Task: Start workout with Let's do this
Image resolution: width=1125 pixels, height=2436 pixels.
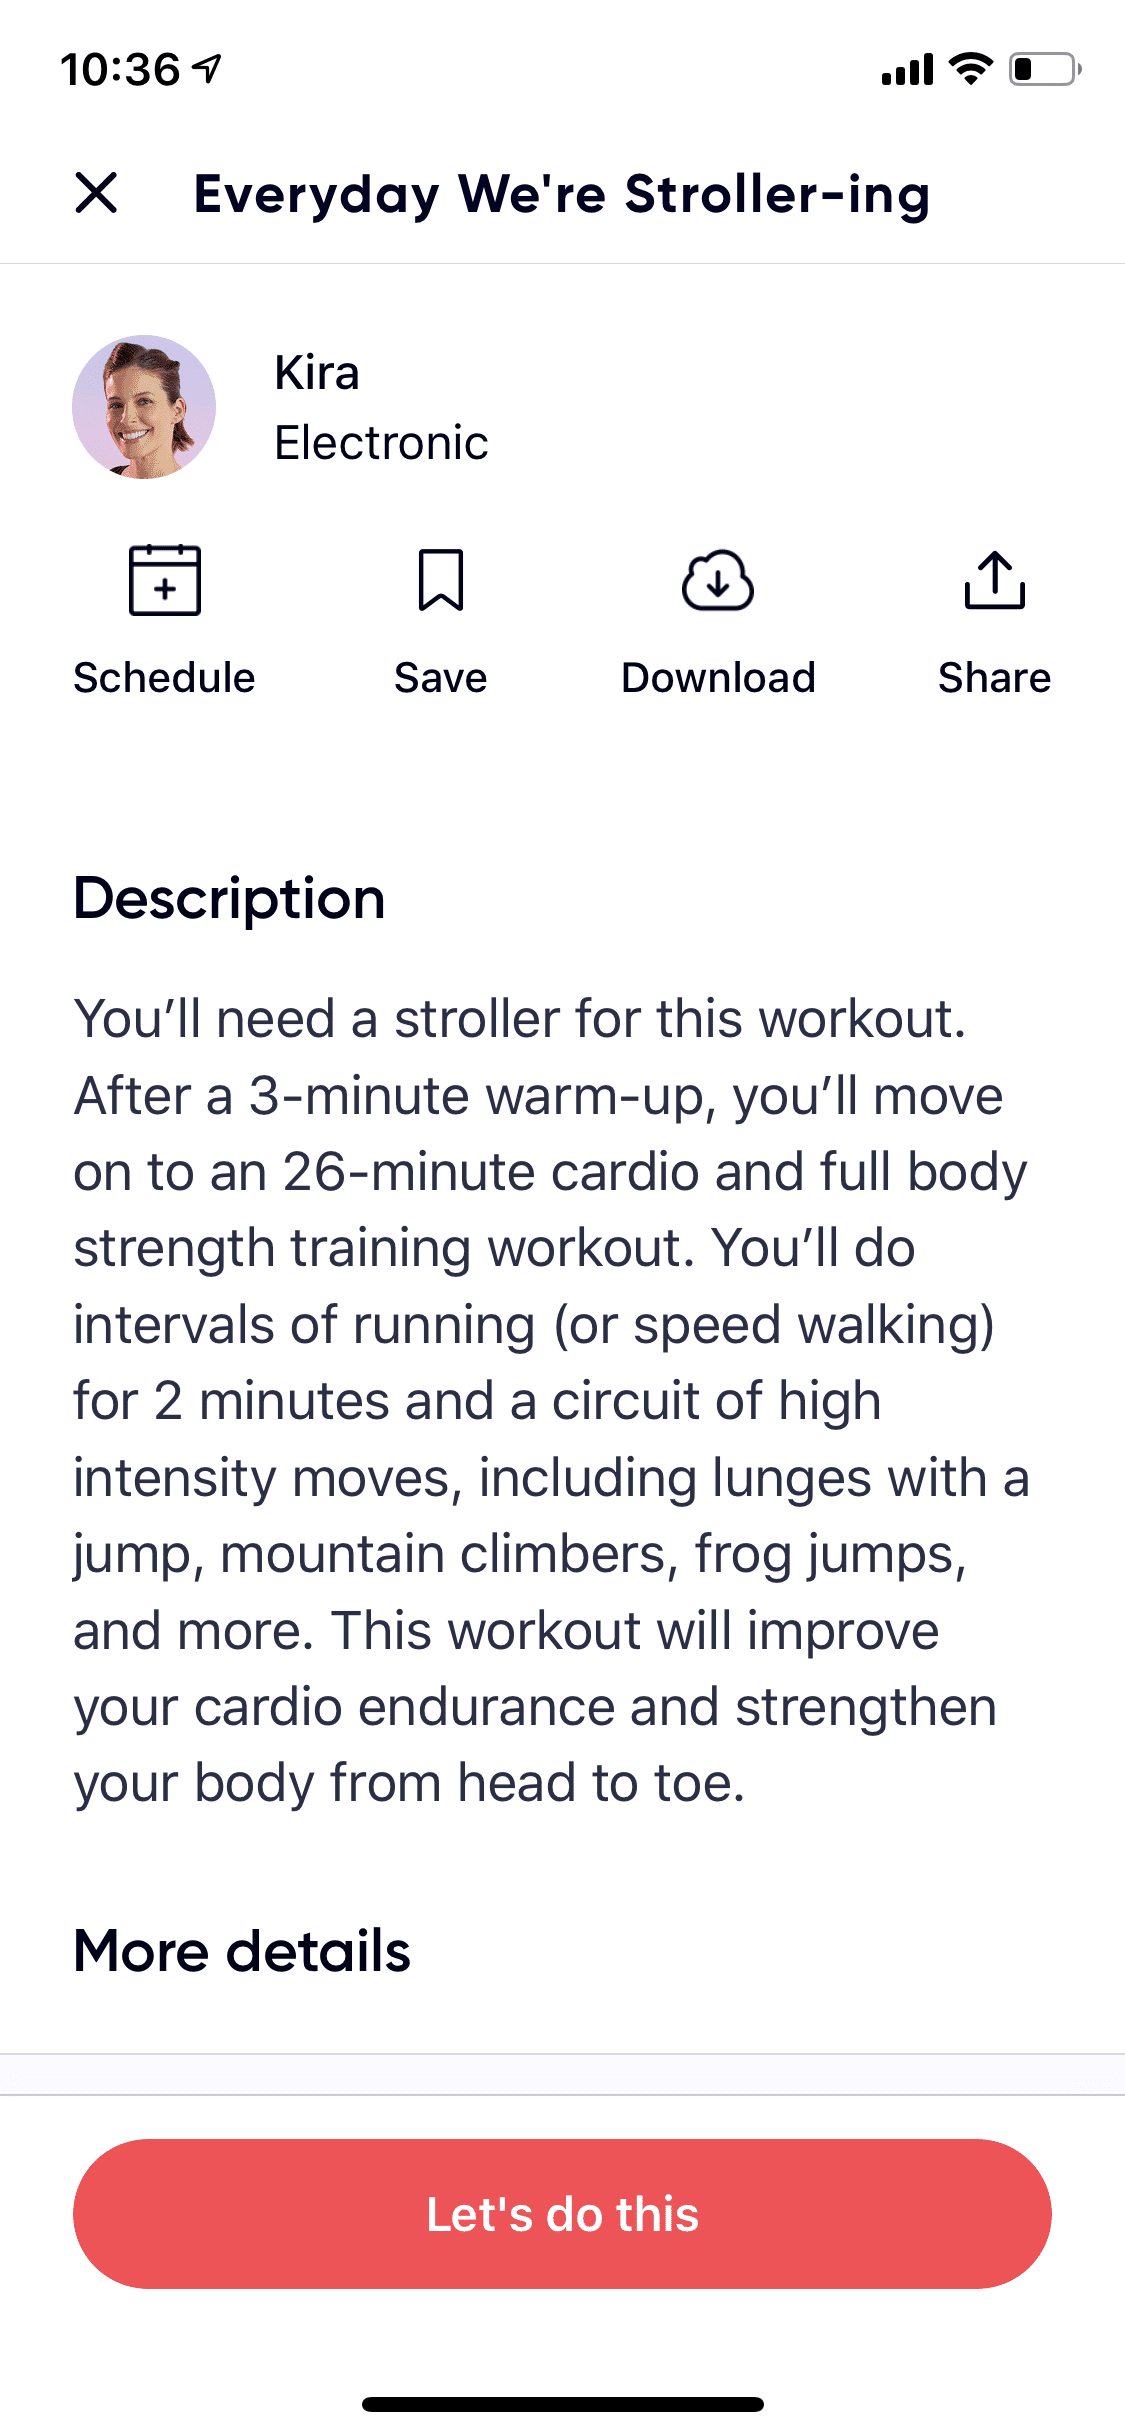Action: (562, 2214)
